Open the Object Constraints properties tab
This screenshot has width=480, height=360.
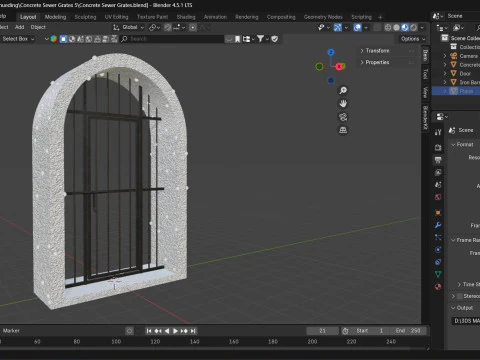pos(438,262)
